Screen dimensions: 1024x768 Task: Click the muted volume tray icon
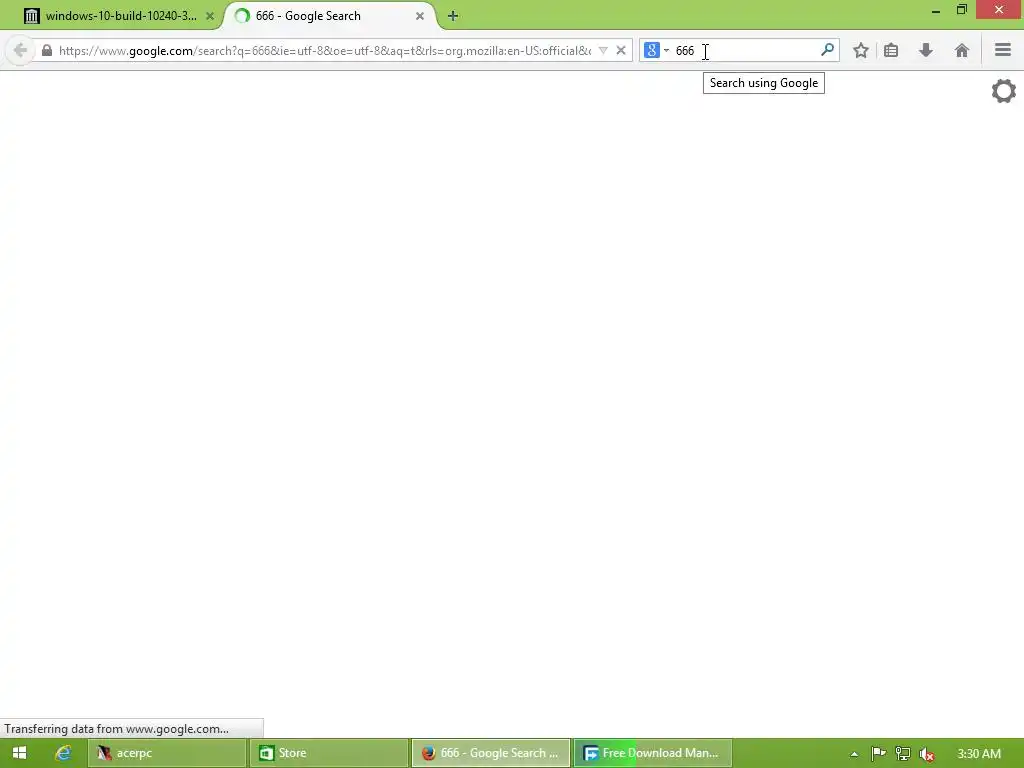(926, 754)
